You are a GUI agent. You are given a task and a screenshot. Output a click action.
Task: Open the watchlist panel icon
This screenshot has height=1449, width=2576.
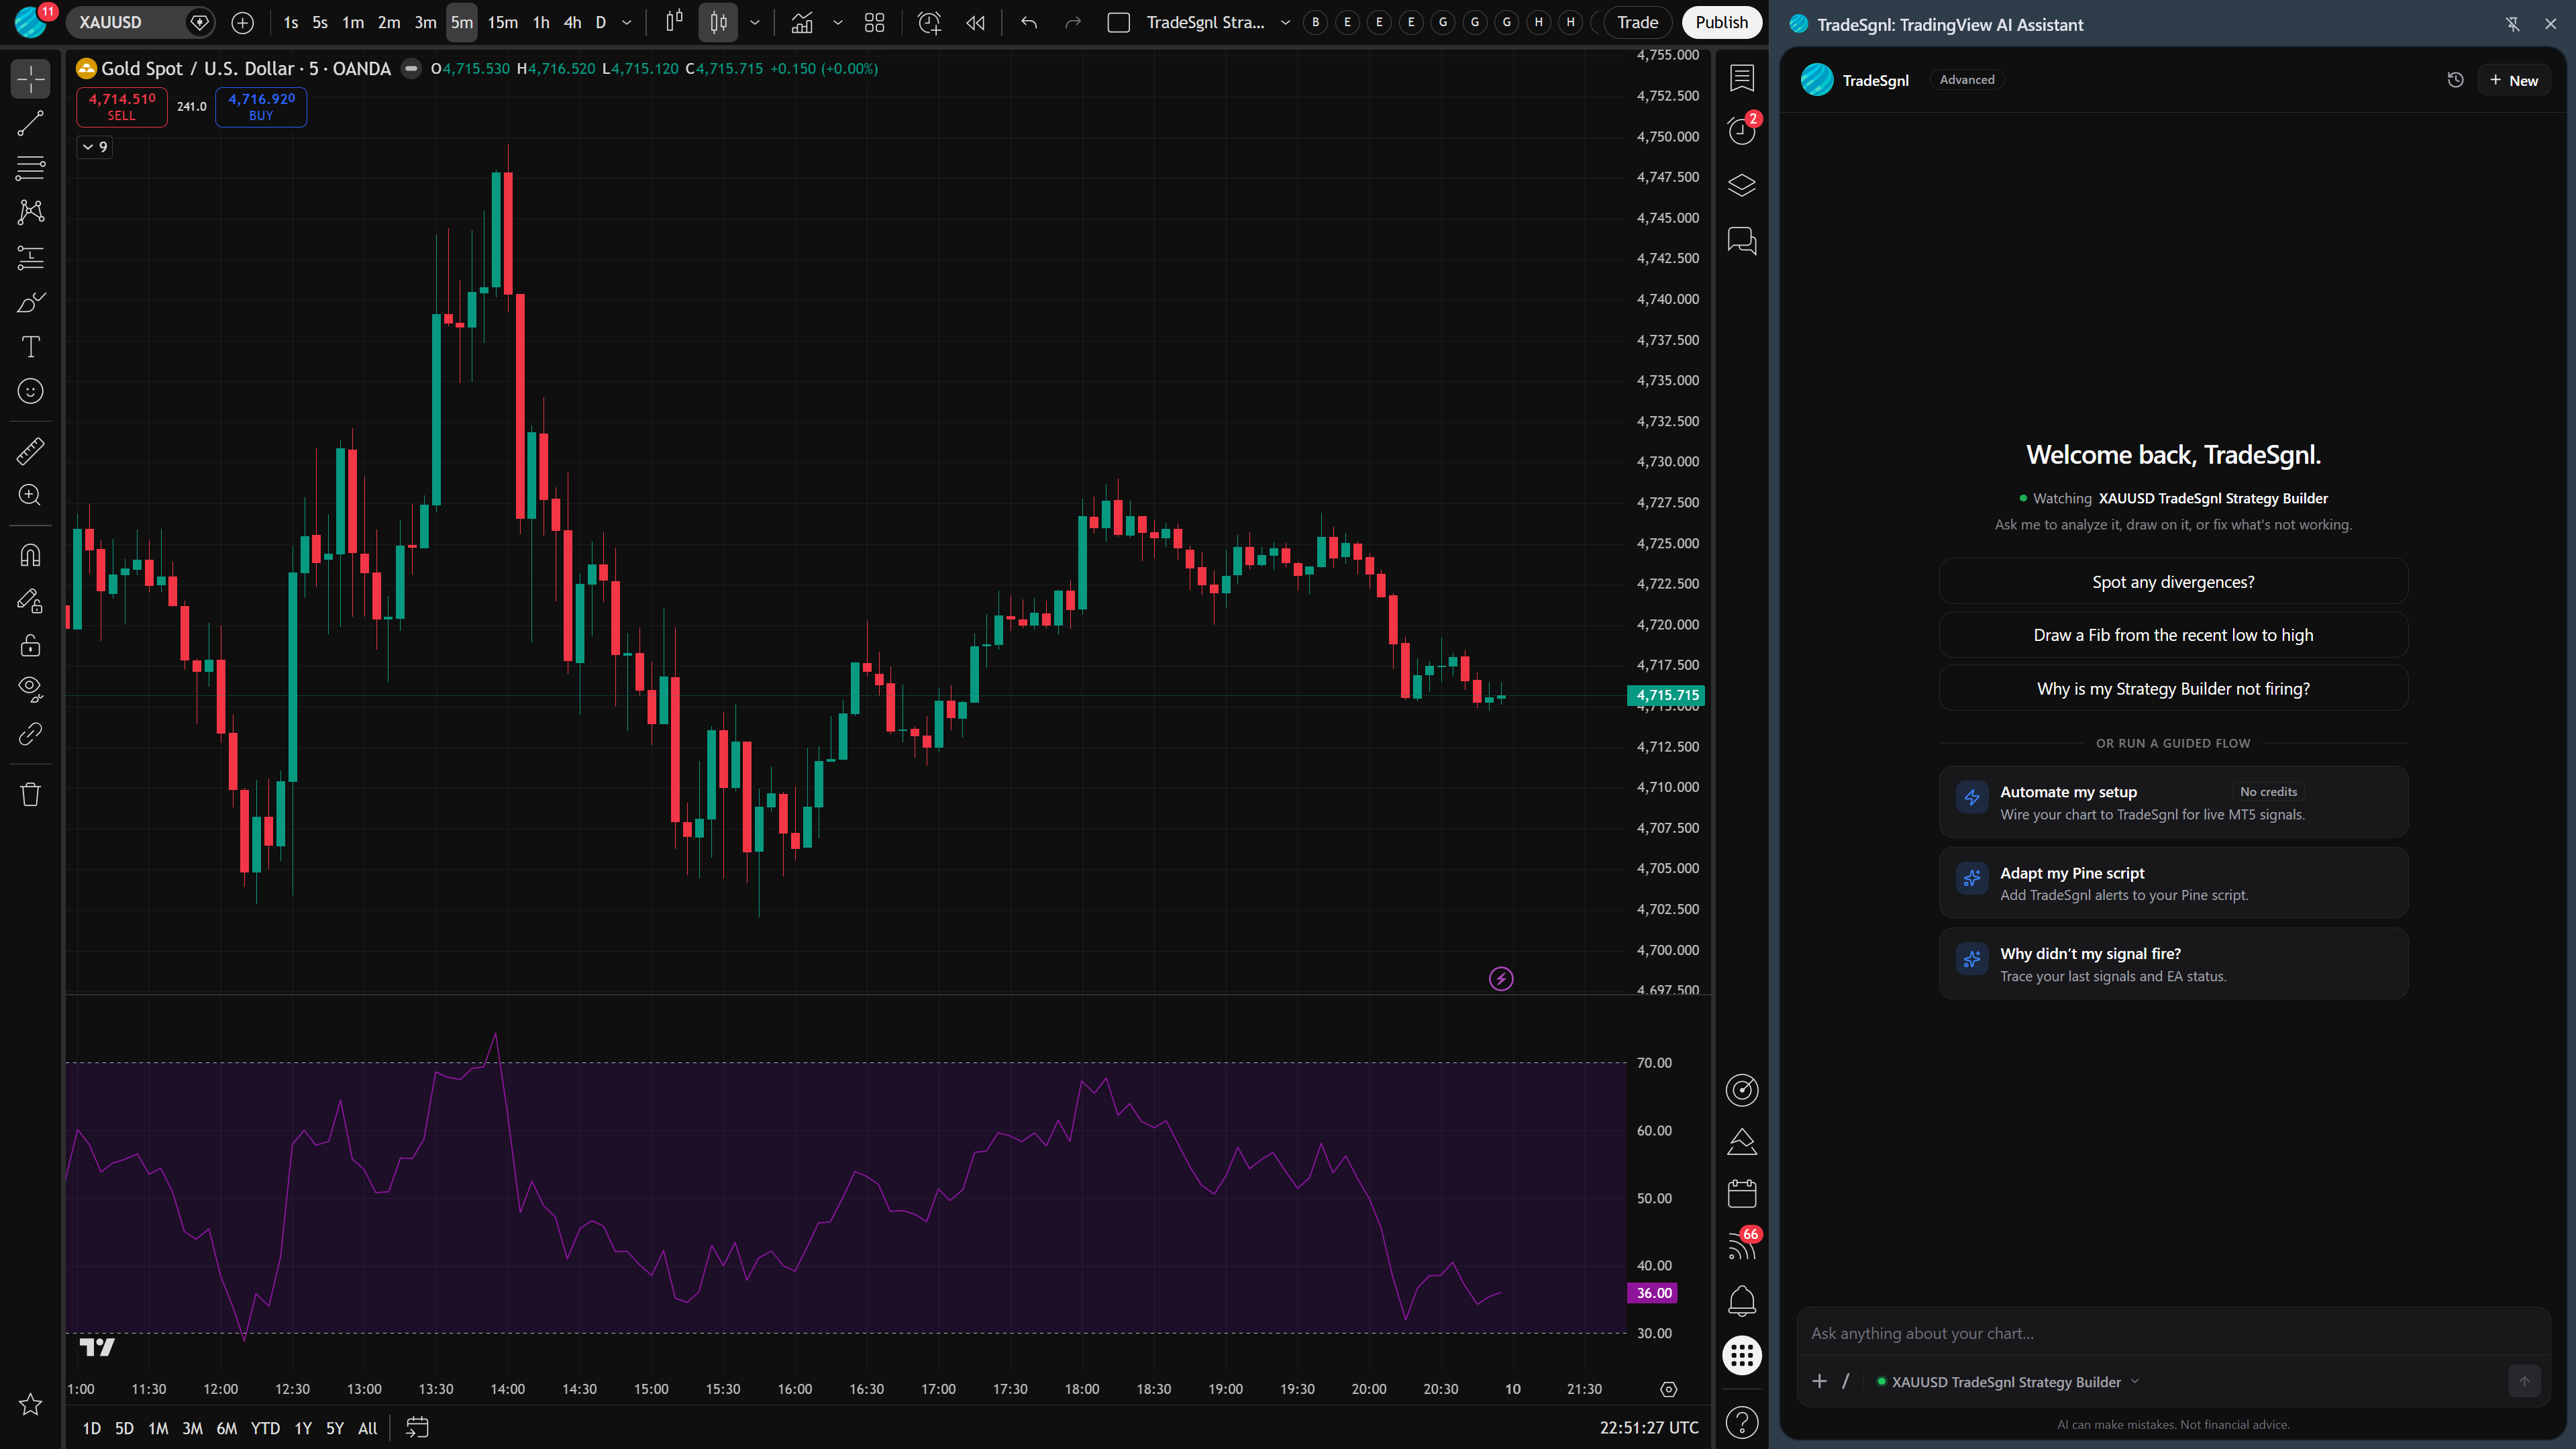[x=1742, y=77]
